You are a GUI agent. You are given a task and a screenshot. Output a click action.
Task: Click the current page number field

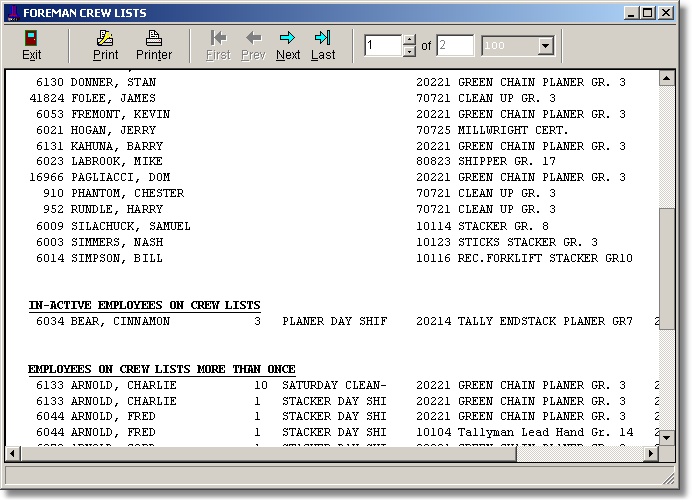click(x=383, y=46)
